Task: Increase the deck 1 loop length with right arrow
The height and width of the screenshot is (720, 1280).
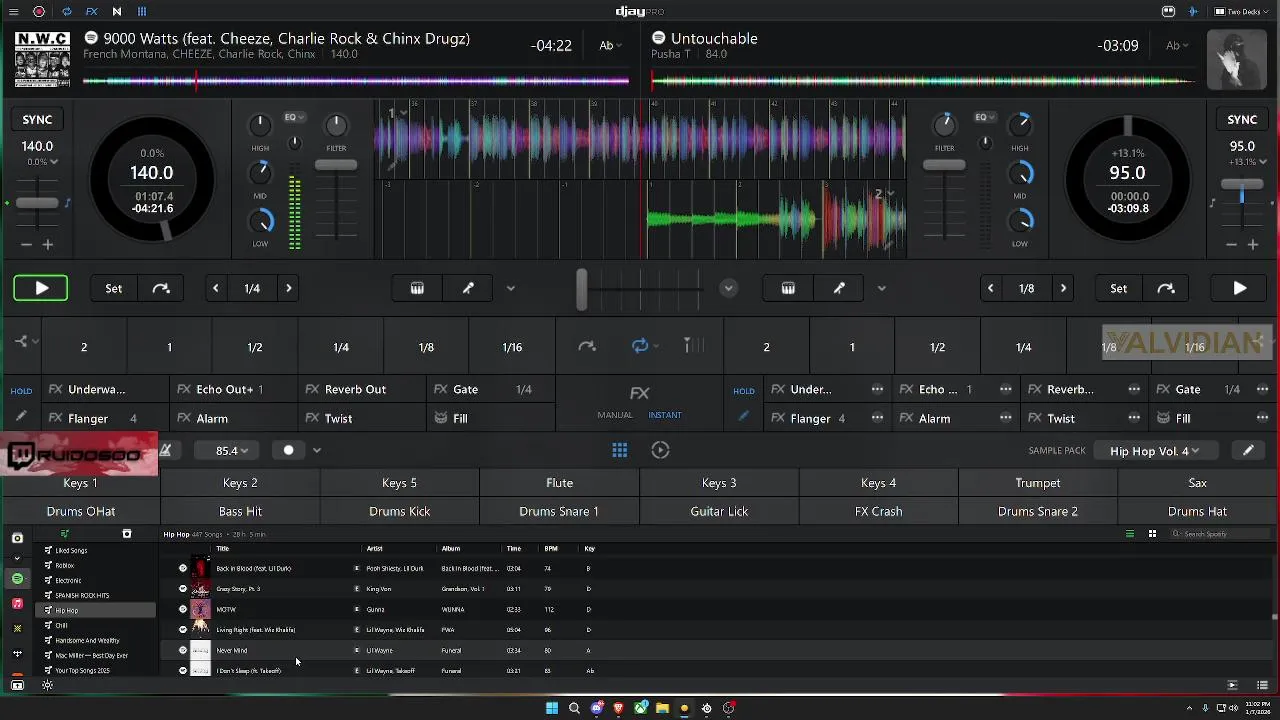Action: pyautogui.click(x=289, y=288)
